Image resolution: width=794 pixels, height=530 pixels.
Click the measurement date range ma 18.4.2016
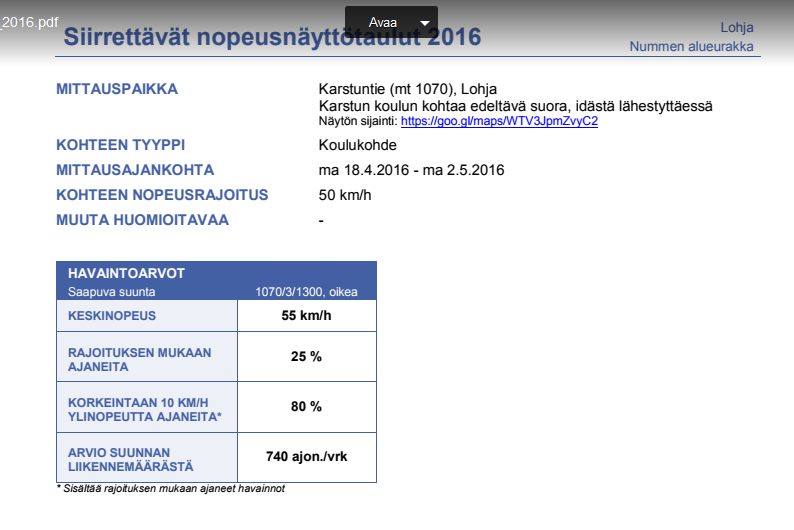(x=411, y=170)
